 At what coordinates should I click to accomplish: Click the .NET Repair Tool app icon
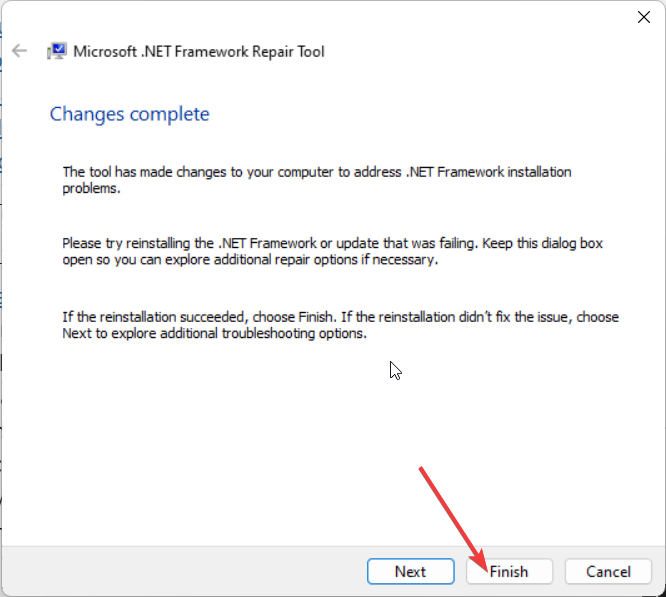[57, 51]
